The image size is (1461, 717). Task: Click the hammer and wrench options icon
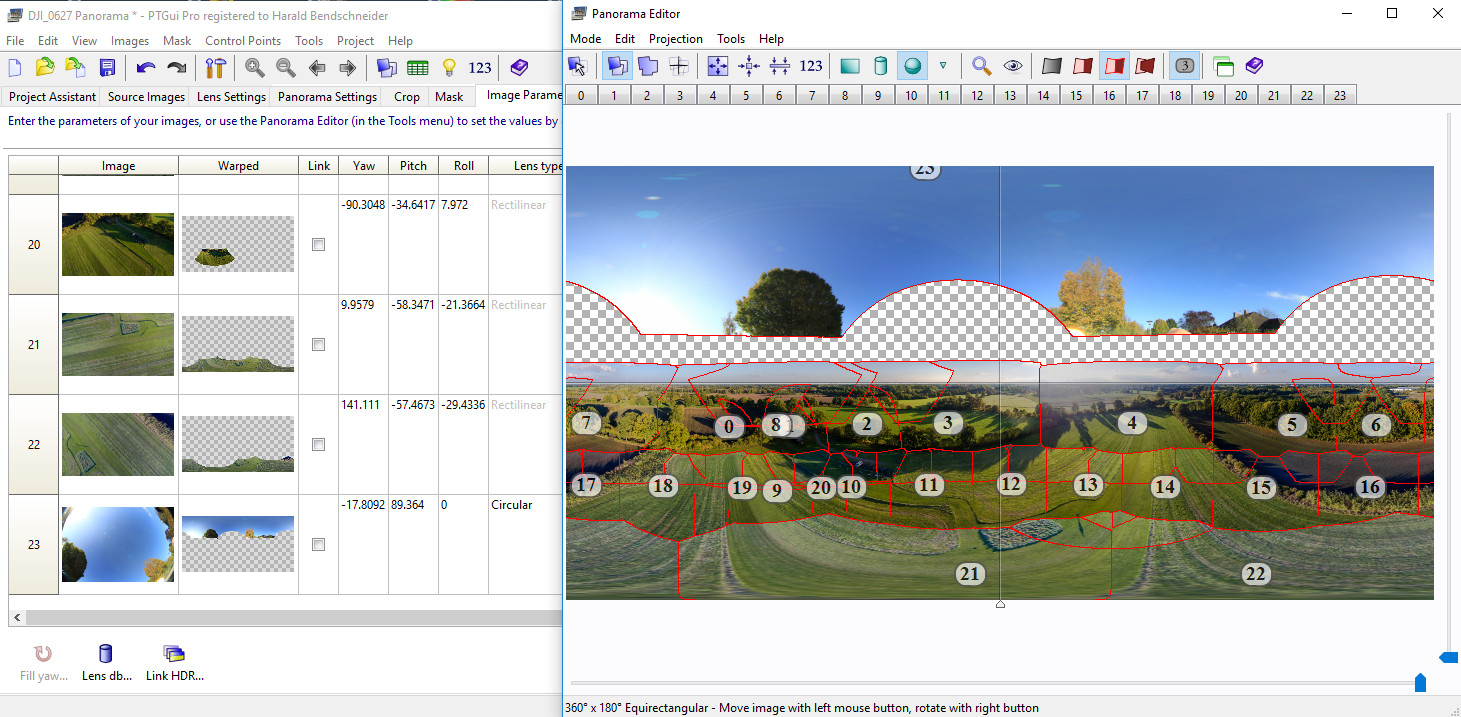(215, 68)
